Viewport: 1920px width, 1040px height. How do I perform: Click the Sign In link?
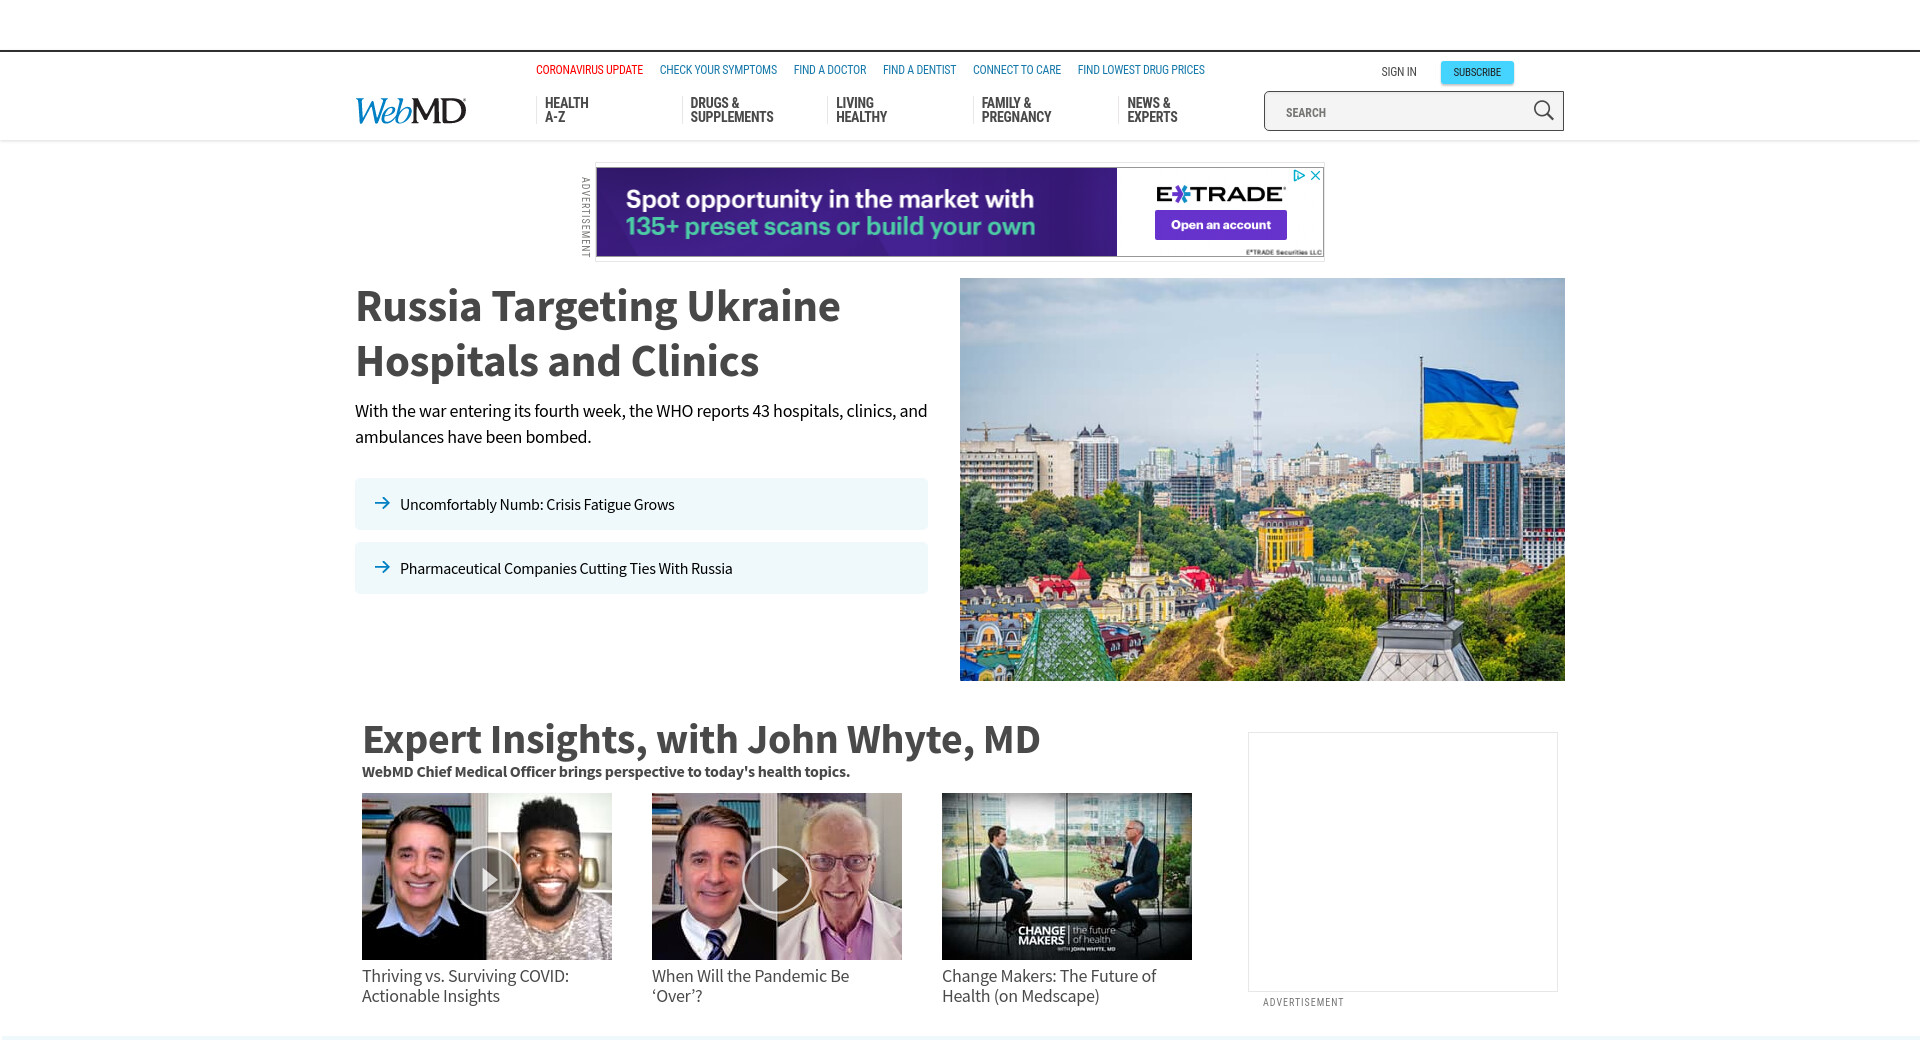tap(1398, 72)
